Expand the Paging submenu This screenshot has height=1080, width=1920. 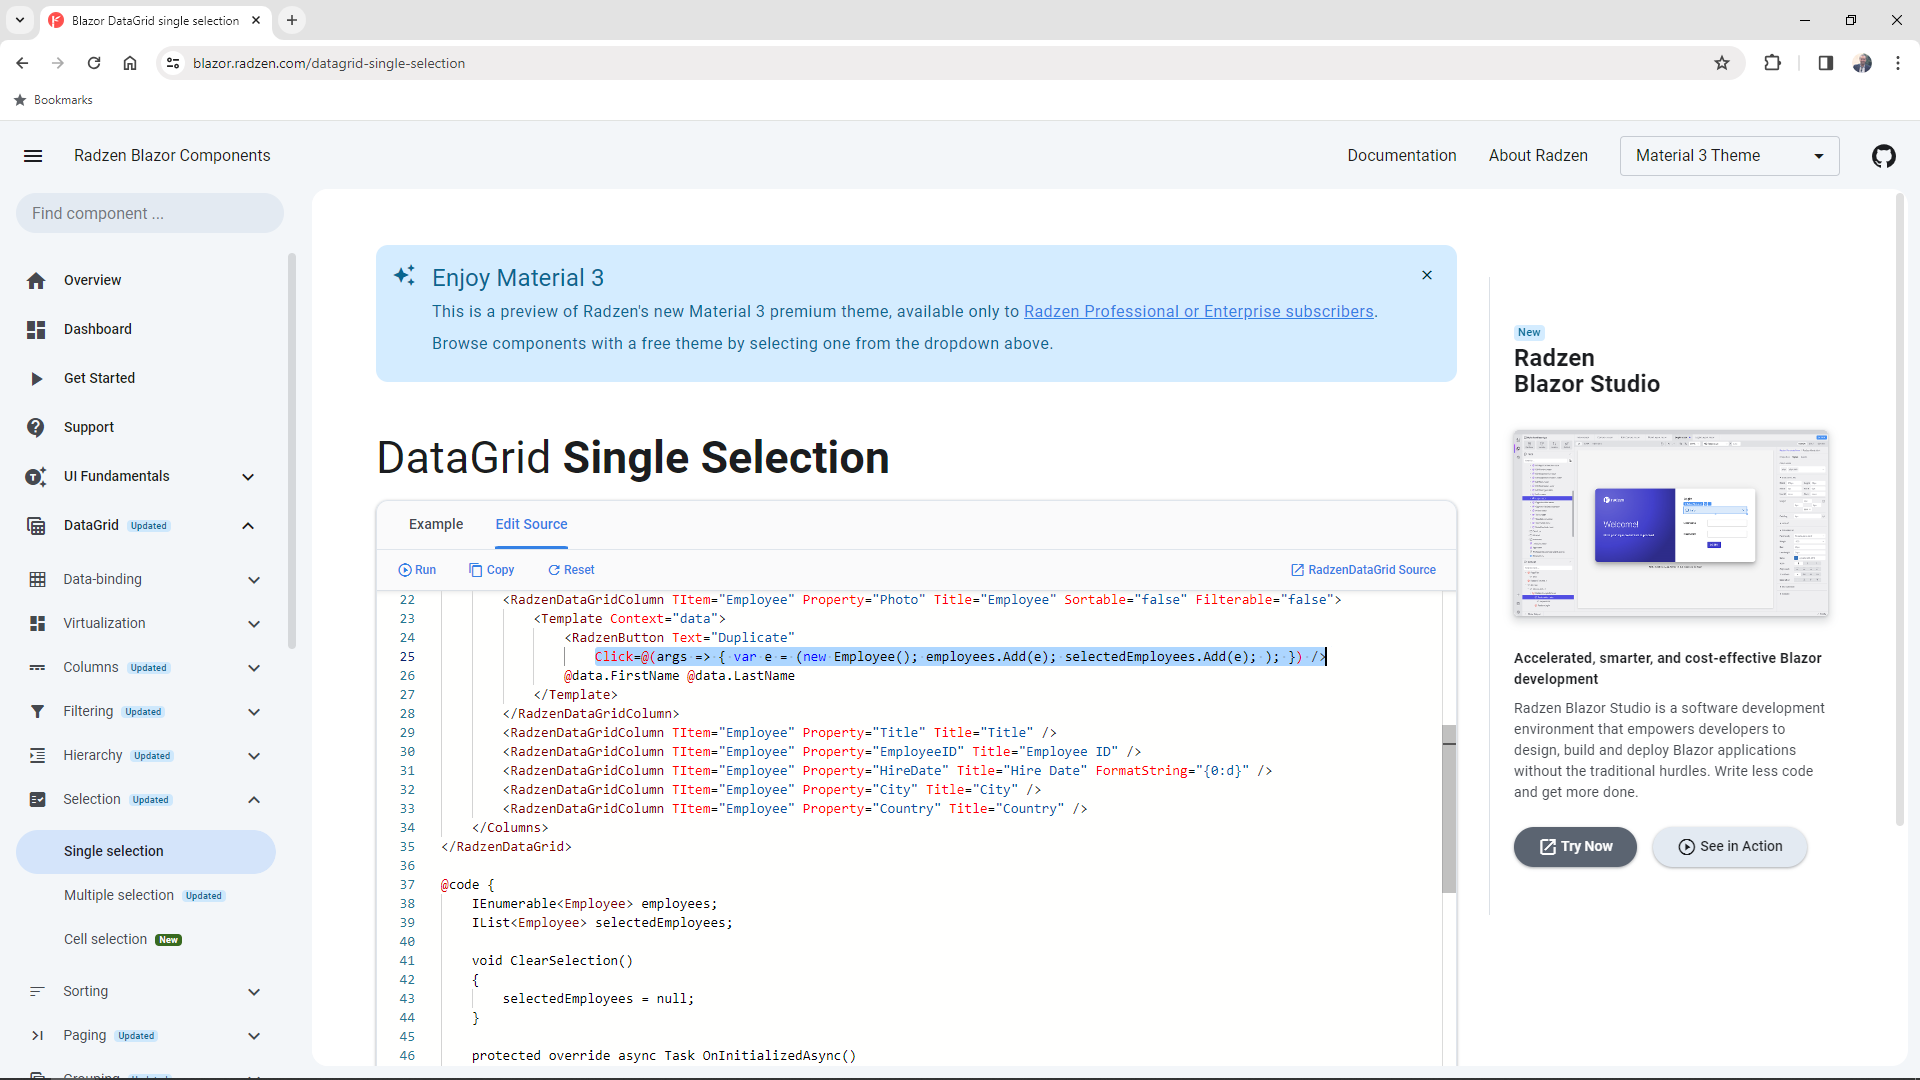(x=254, y=1036)
